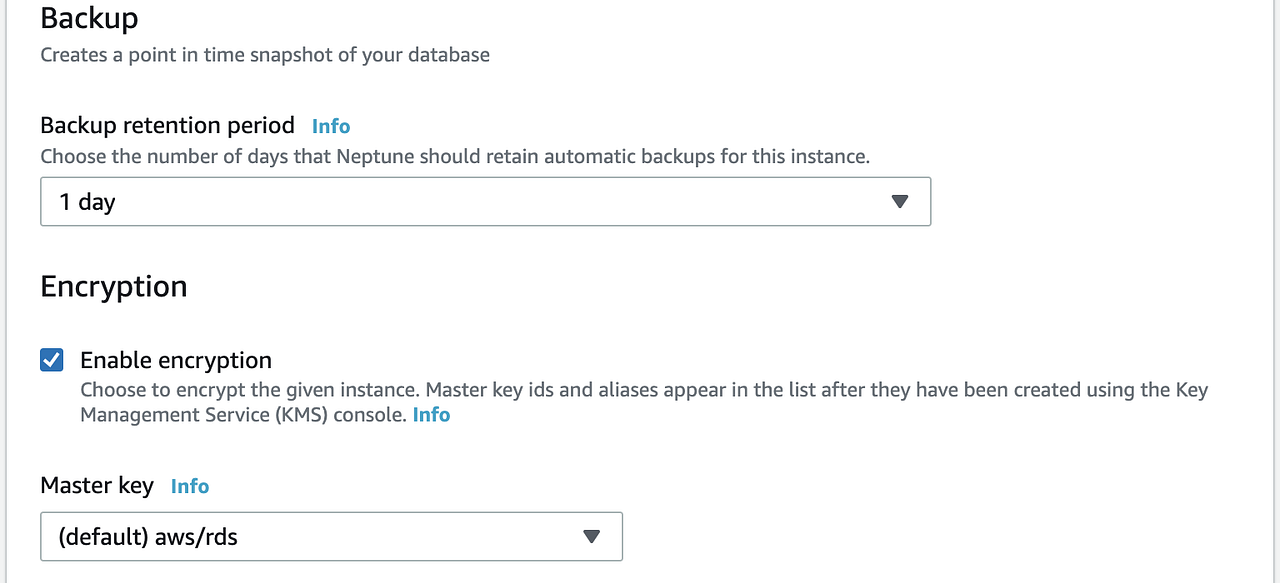
Task: Click the Master key selection field
Action: pyautogui.click(x=330, y=536)
